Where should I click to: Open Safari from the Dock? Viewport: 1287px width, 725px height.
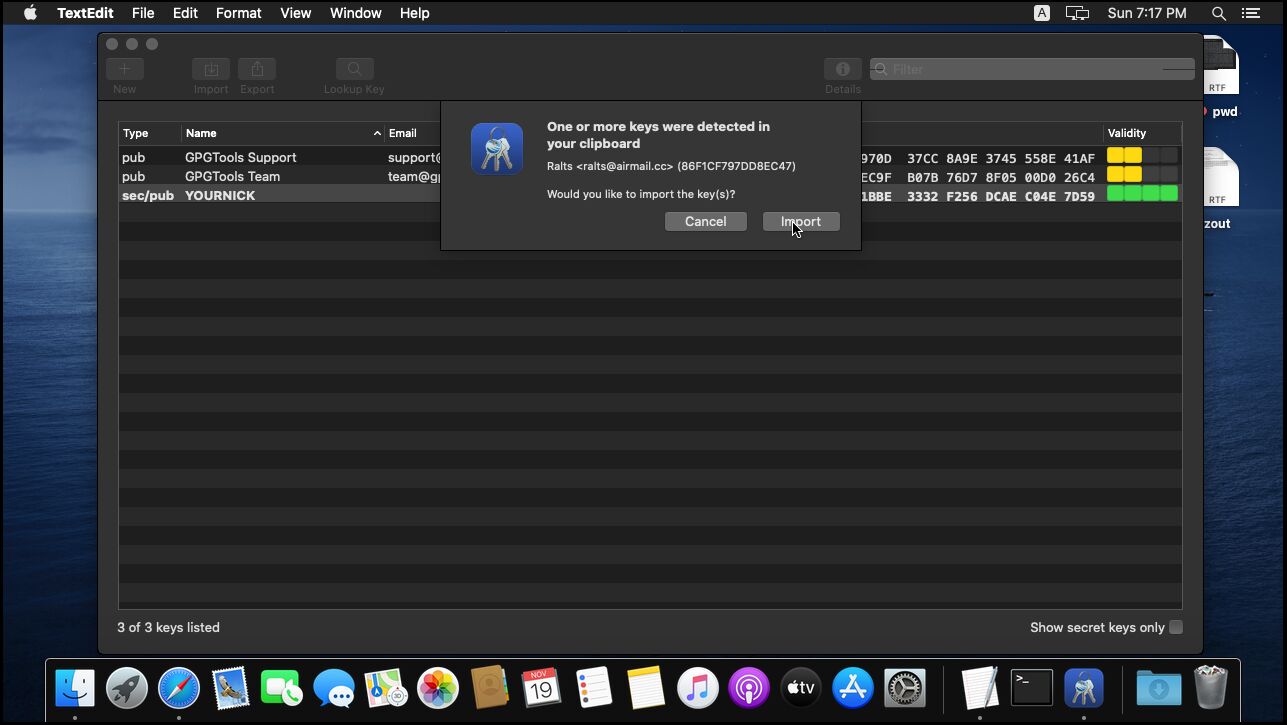[179, 688]
